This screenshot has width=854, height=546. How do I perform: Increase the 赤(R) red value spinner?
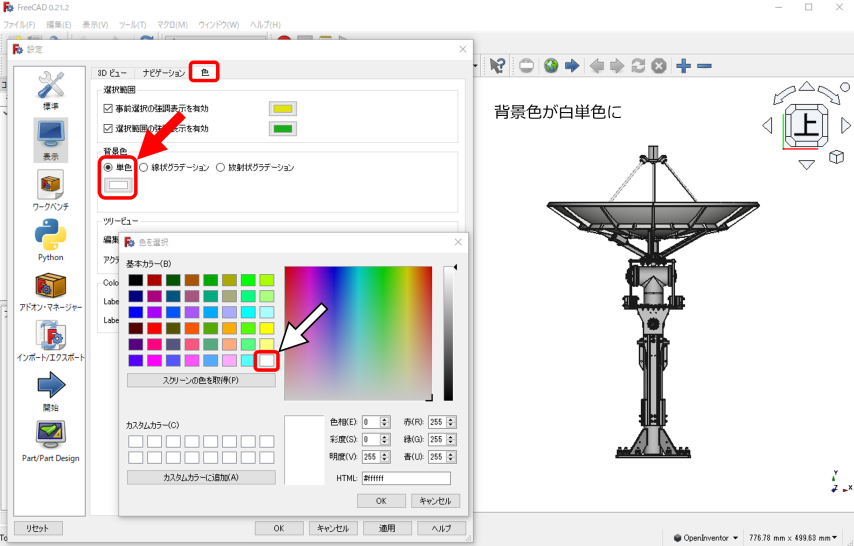451,419
